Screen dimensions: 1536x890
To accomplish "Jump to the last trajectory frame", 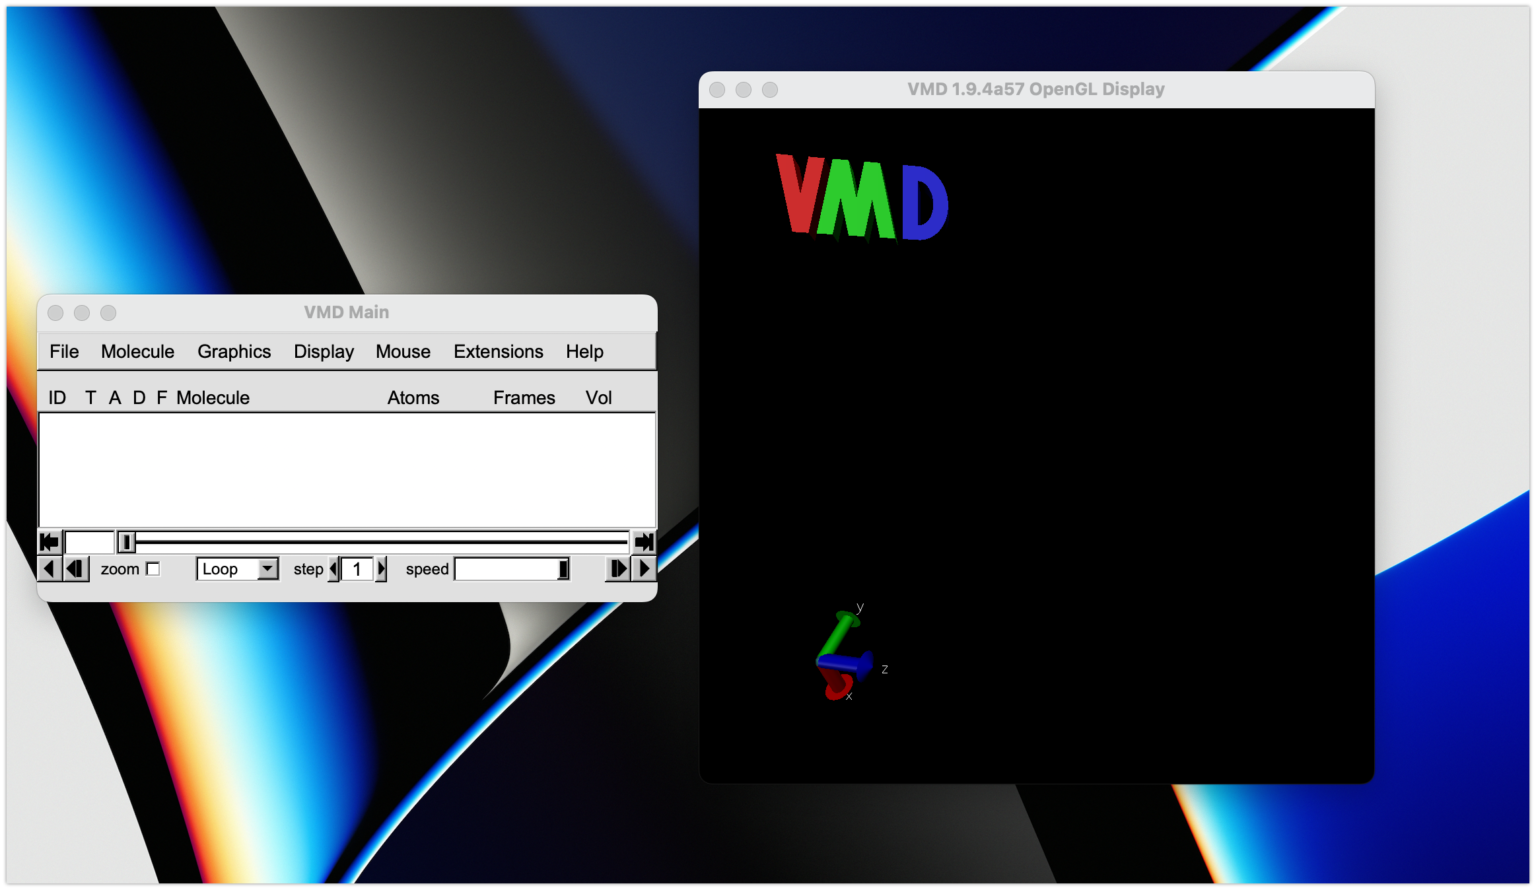I will tap(644, 541).
